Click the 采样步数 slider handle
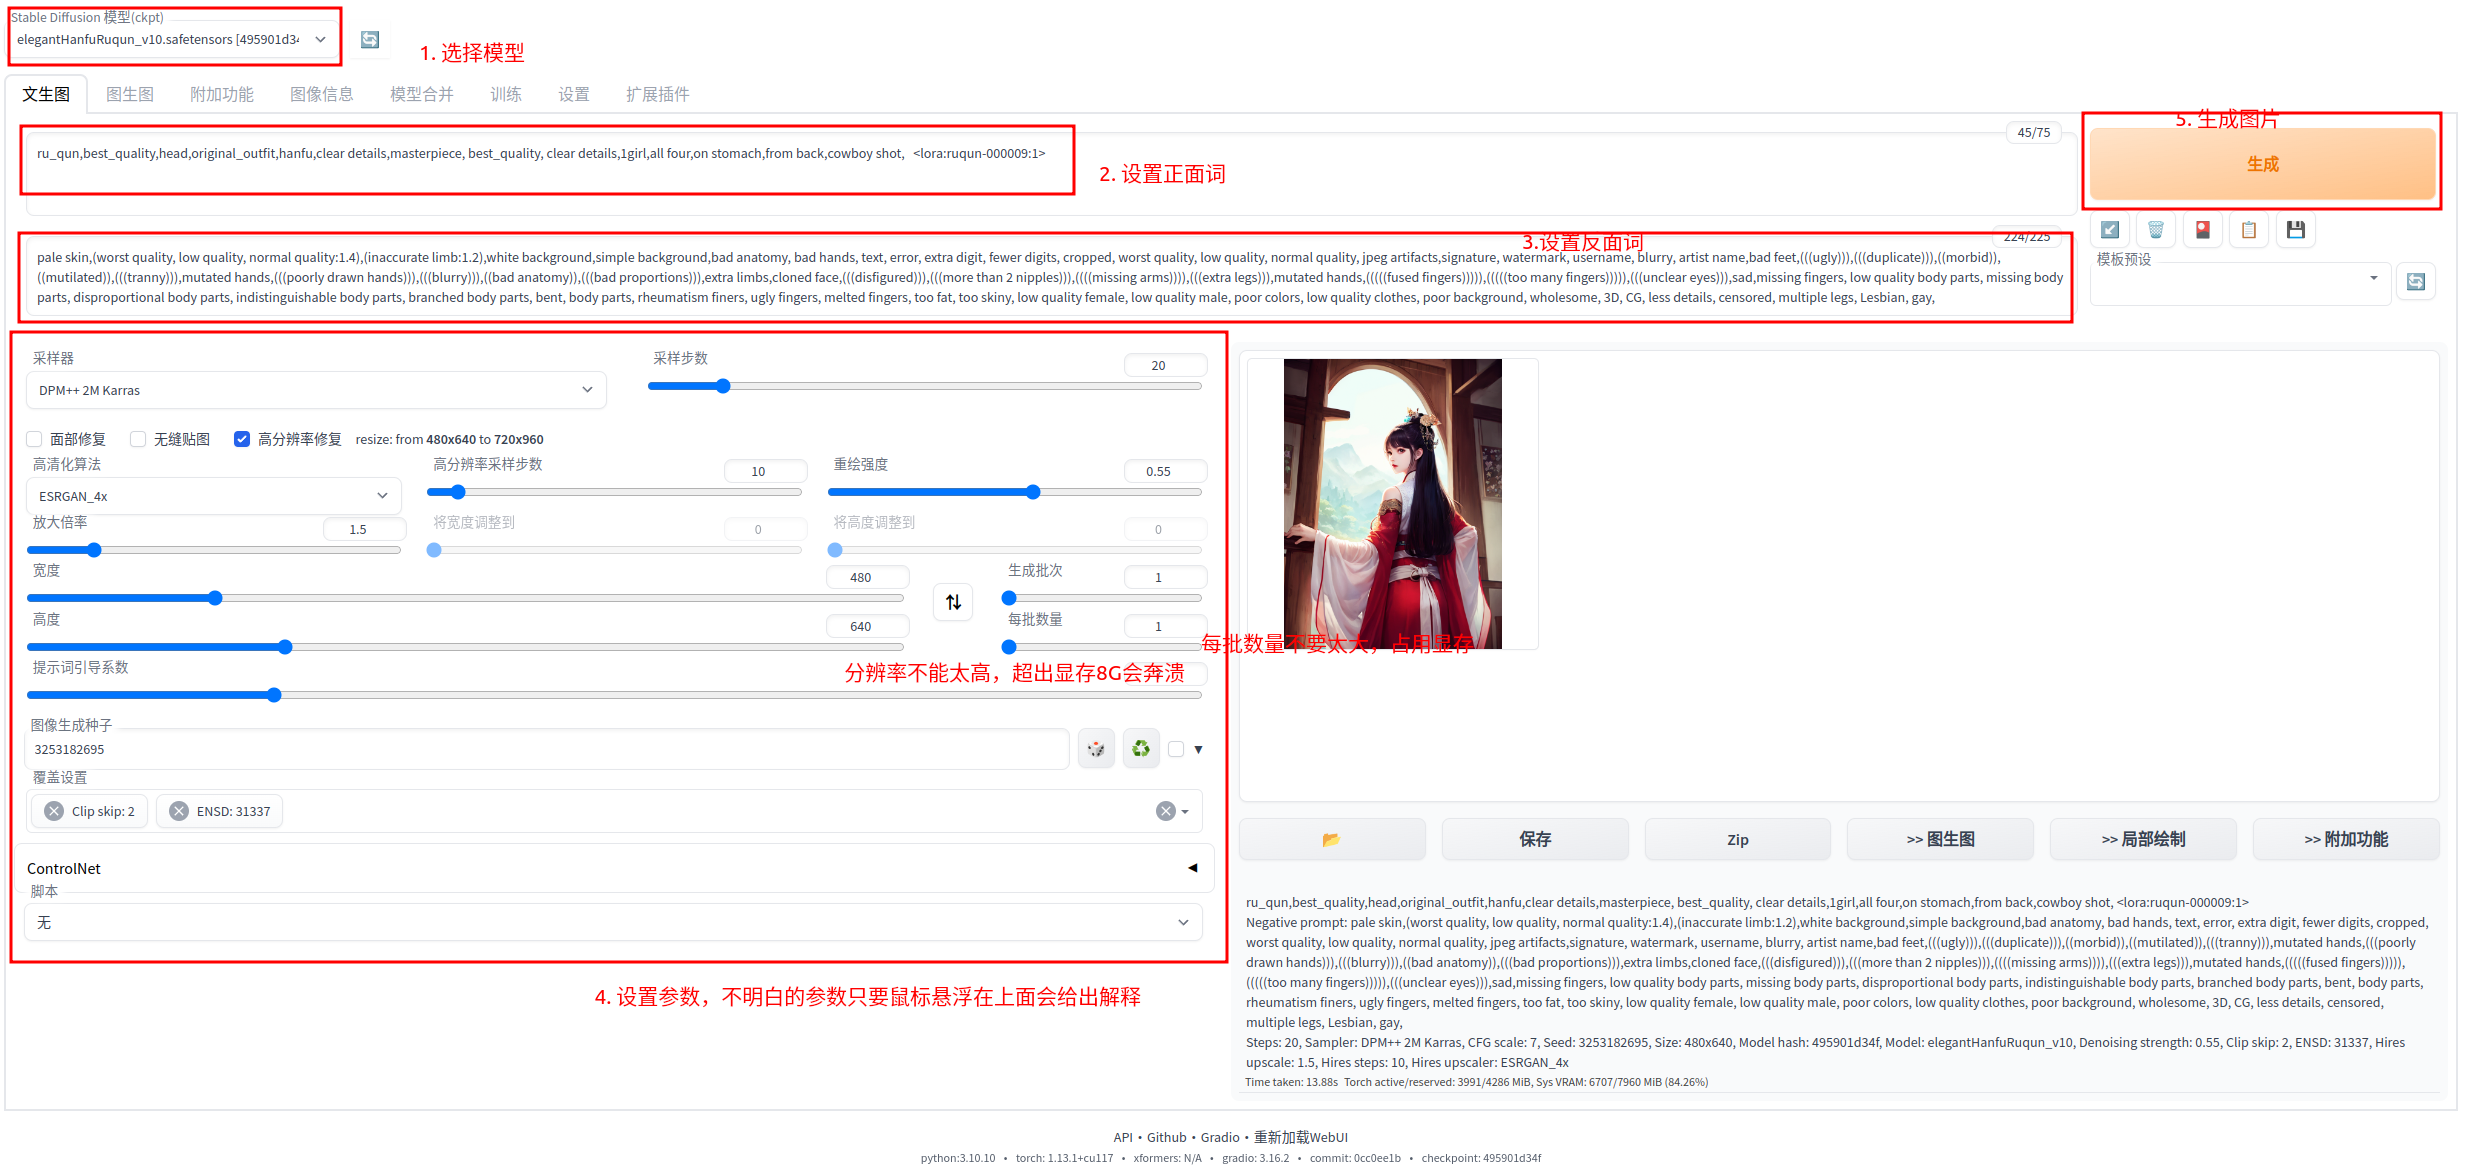This screenshot has width=2465, height=1168. (x=723, y=386)
